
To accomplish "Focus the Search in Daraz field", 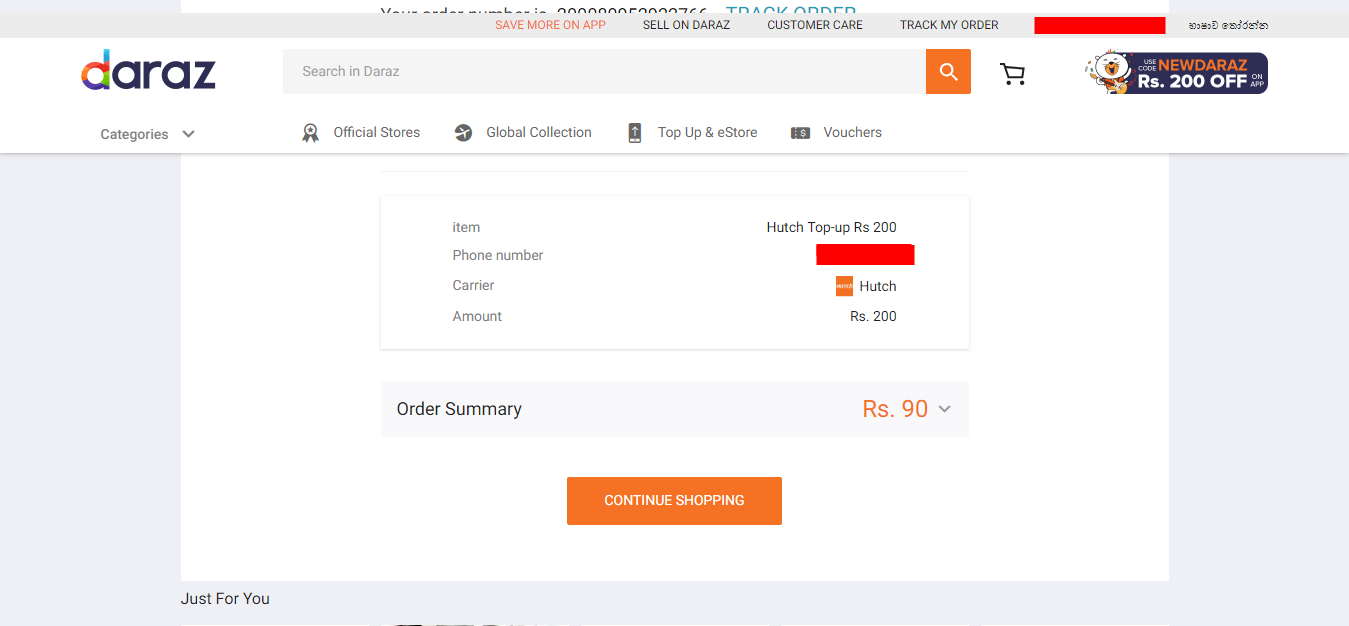I will point(604,71).
